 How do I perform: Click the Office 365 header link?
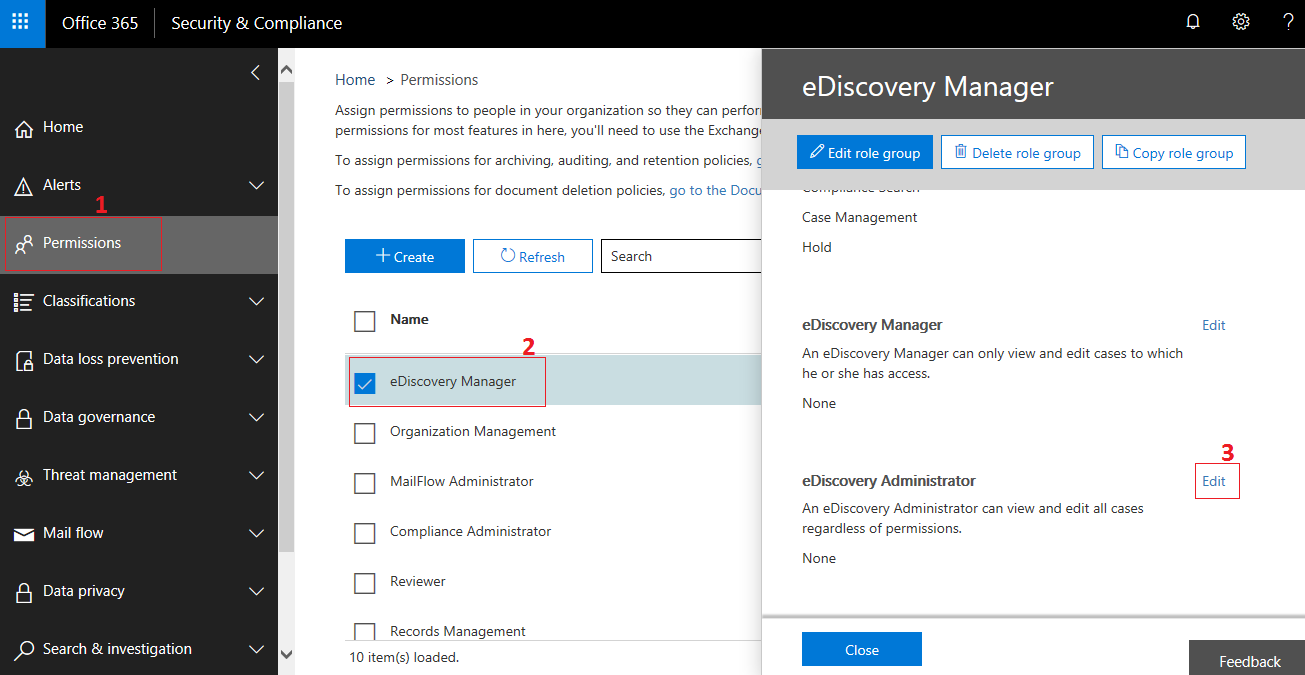click(100, 23)
